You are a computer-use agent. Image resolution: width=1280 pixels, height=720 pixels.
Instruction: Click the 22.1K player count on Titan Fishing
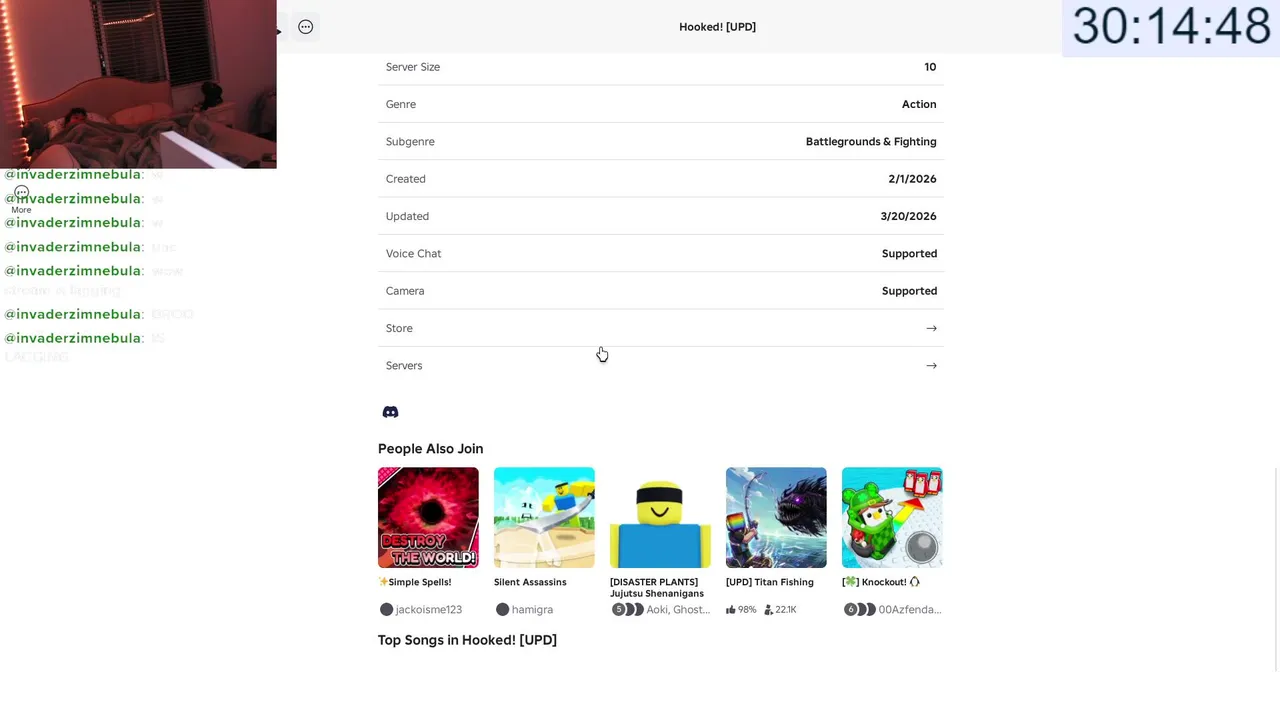click(780, 609)
